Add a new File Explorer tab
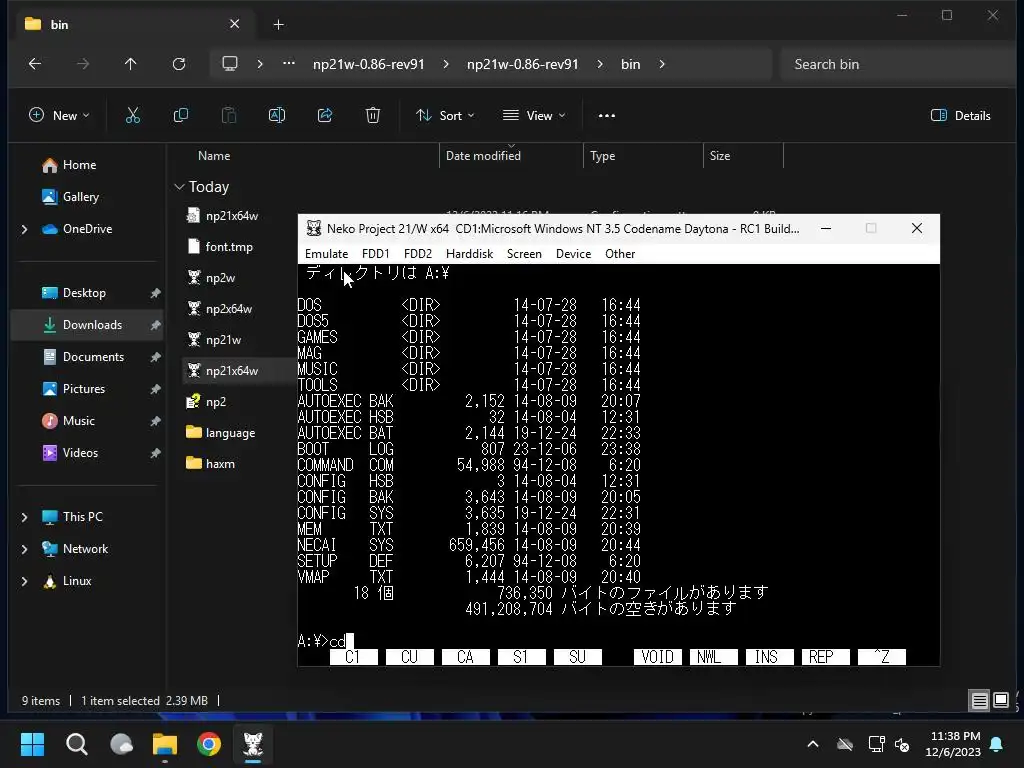1024x768 pixels. click(x=278, y=25)
